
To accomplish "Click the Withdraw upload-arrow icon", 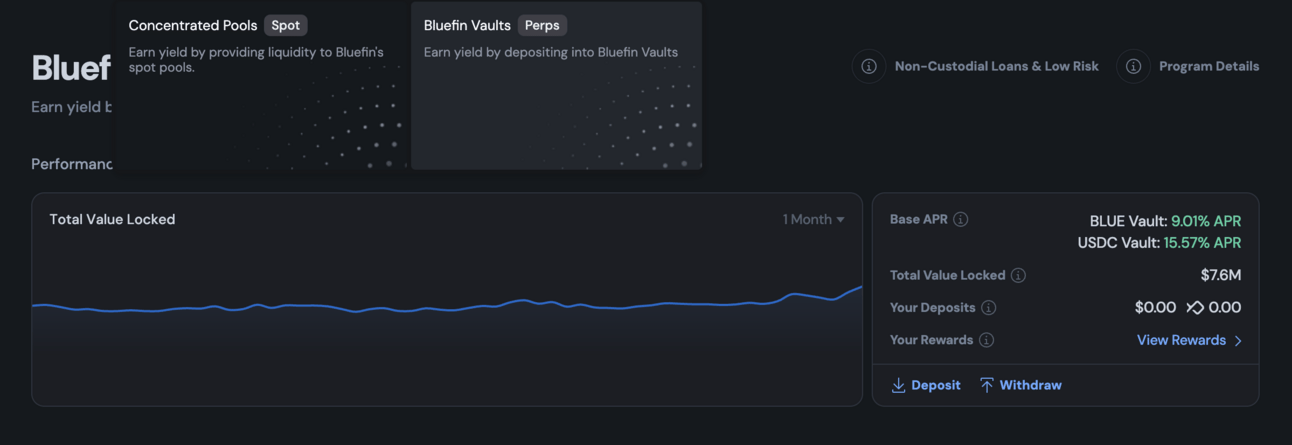I will (x=987, y=385).
